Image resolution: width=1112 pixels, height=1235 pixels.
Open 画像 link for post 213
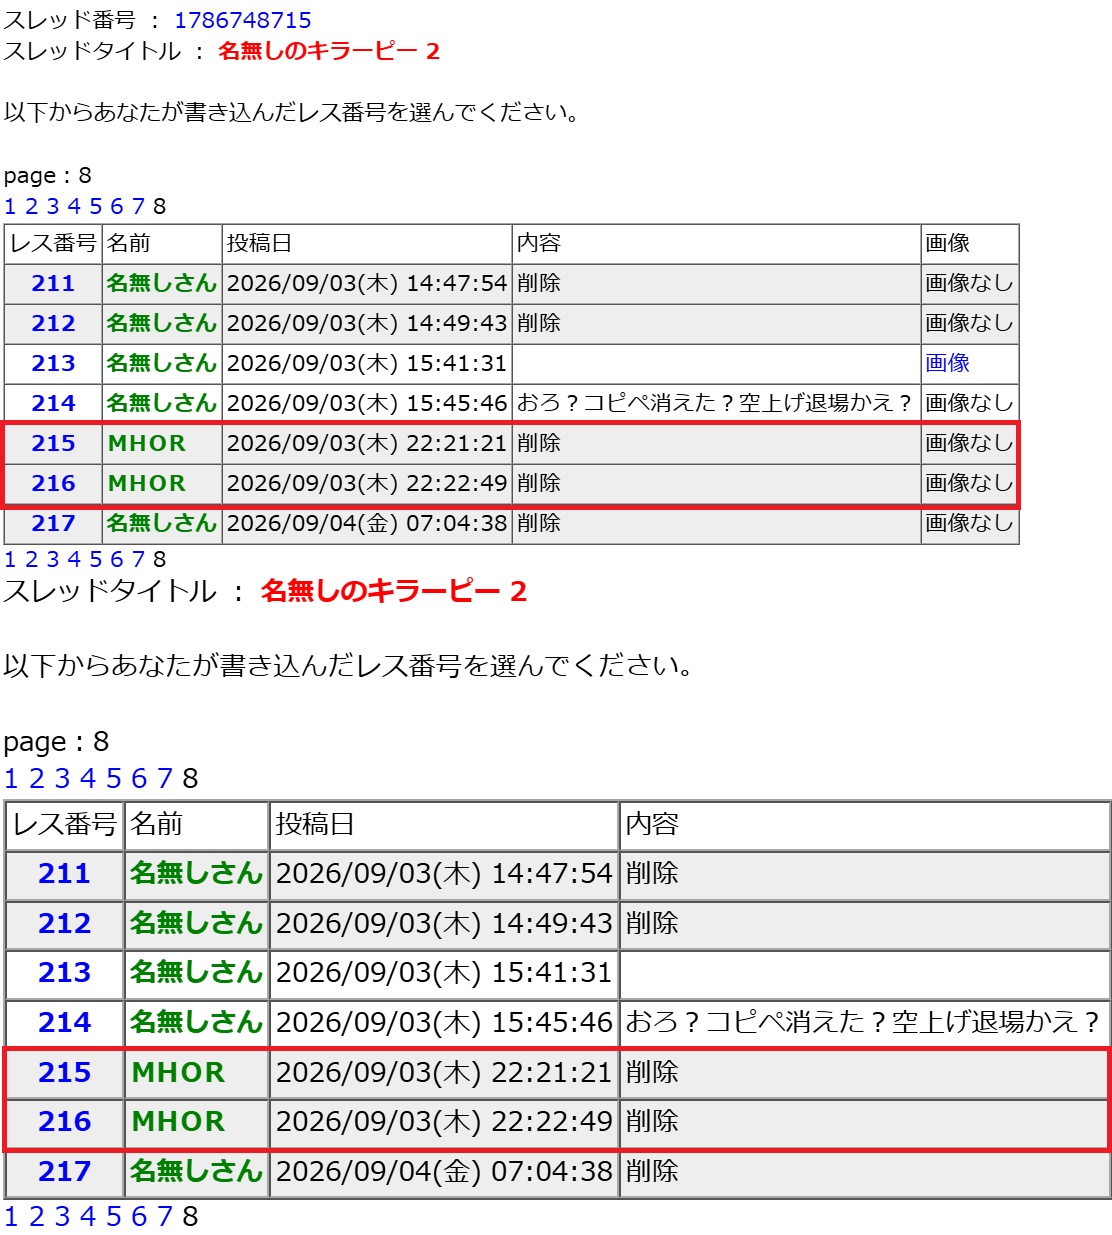pos(947,363)
